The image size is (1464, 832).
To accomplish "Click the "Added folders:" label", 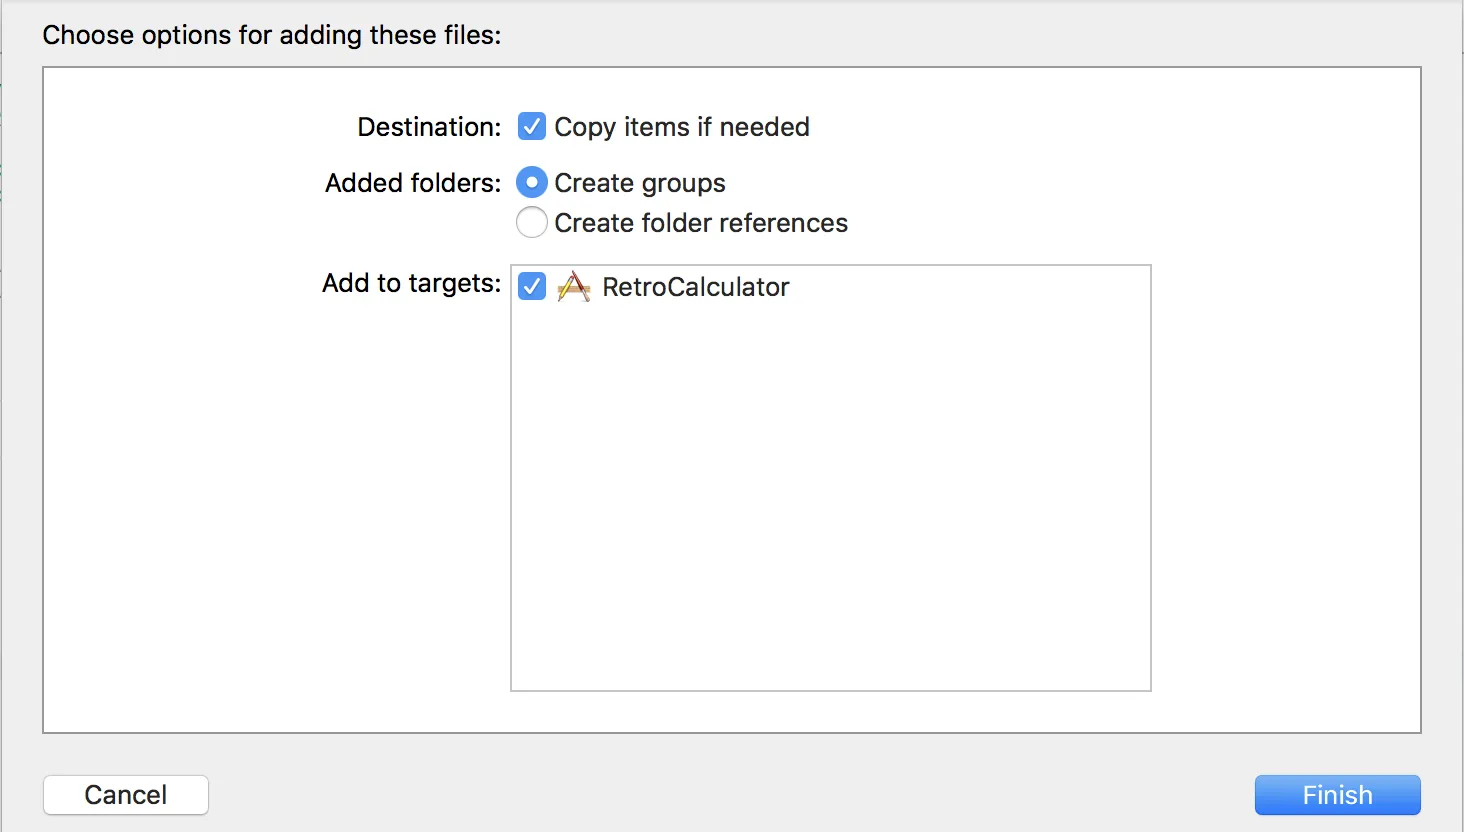I will click(413, 183).
